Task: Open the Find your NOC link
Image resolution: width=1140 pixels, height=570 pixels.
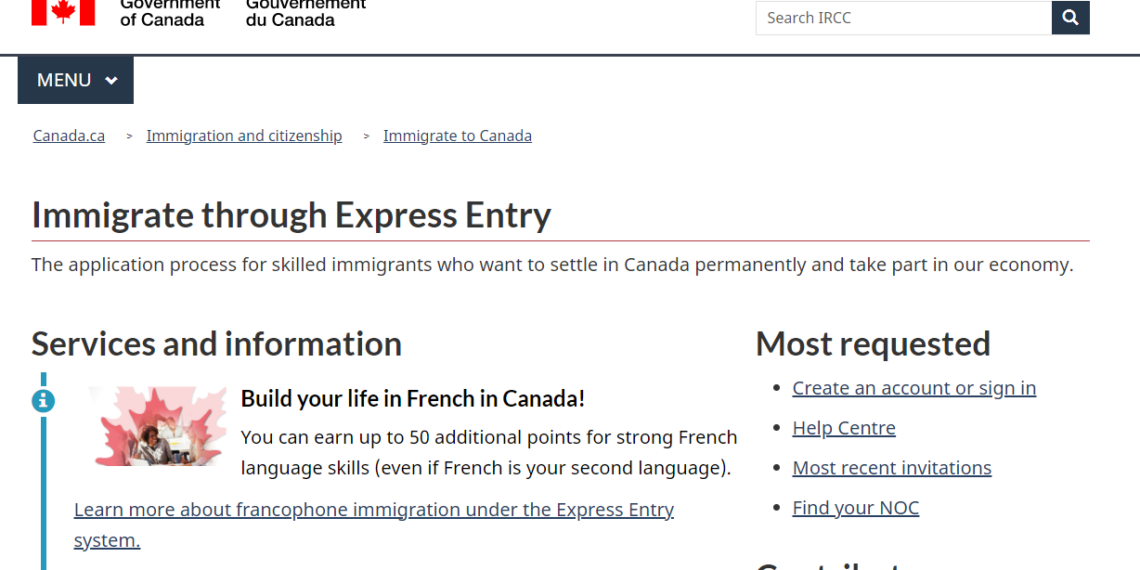Action: pos(855,508)
